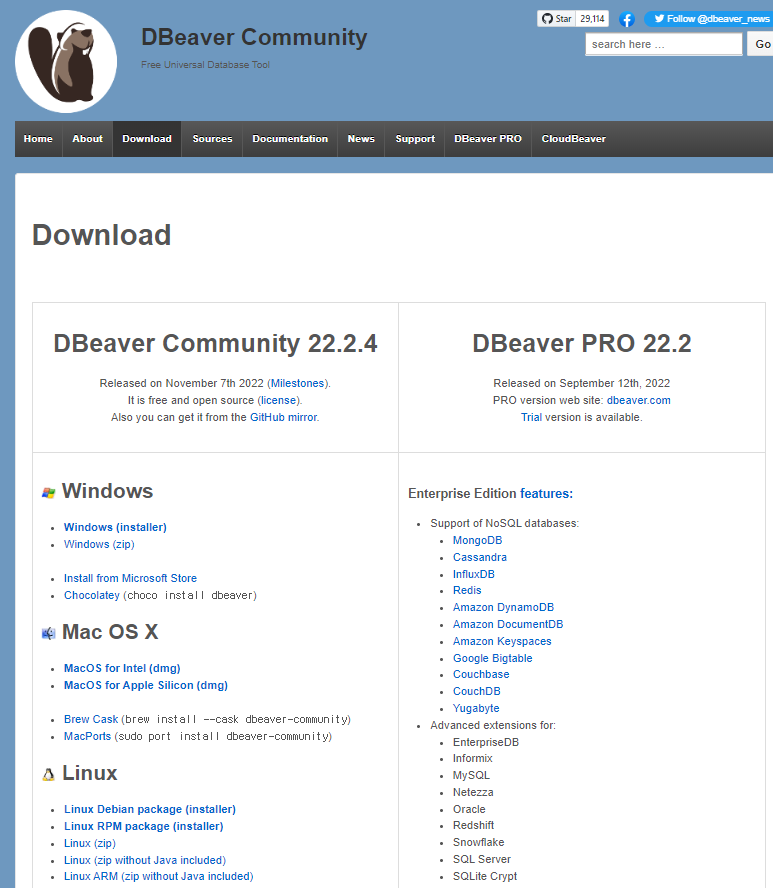The image size is (773, 888).
Task: Open the Documentation menu item
Action: [290, 139]
